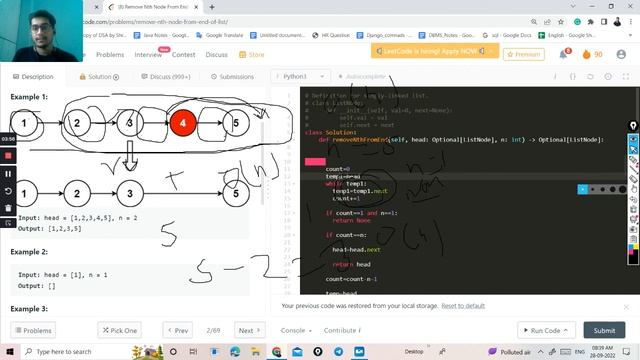Click the LeetCode is hiring banner
This screenshot has height=360, width=640.
(x=435, y=51)
